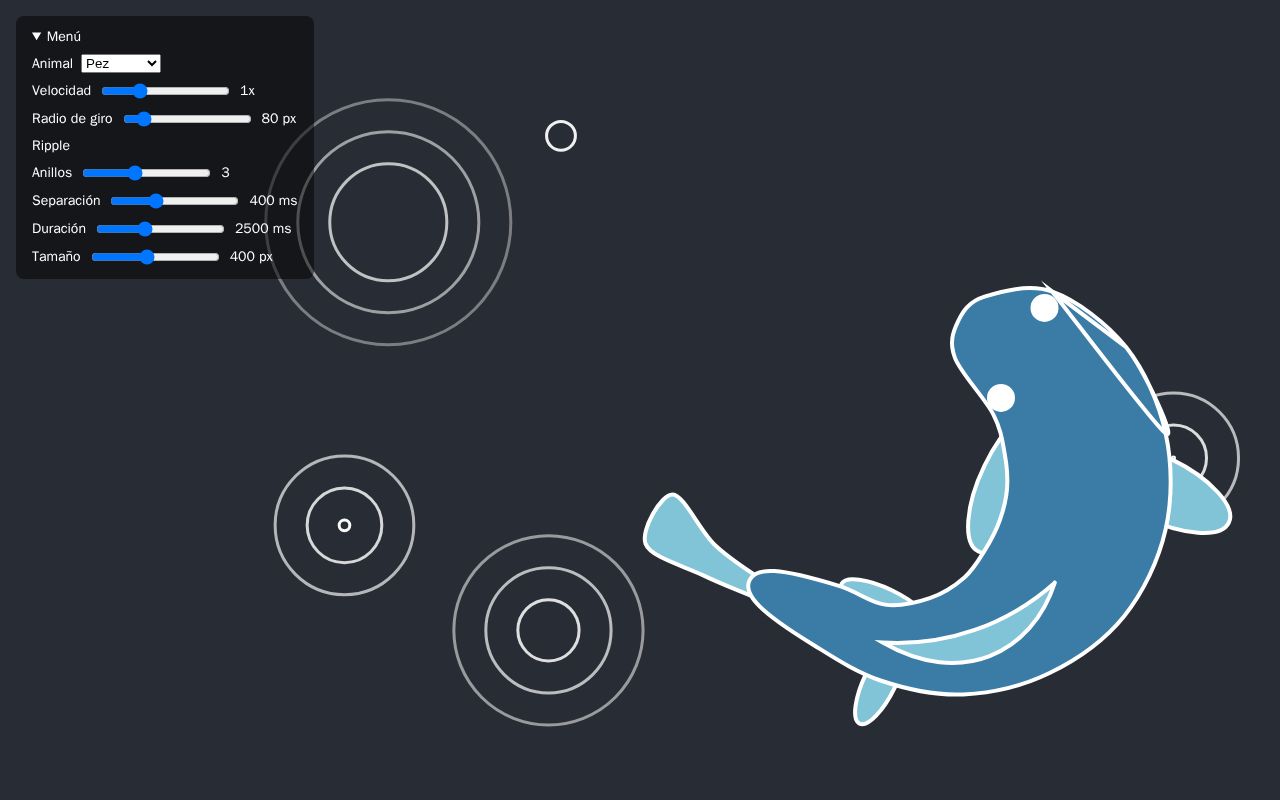Click the Animal label
This screenshot has width=1280, height=800.
[52, 64]
